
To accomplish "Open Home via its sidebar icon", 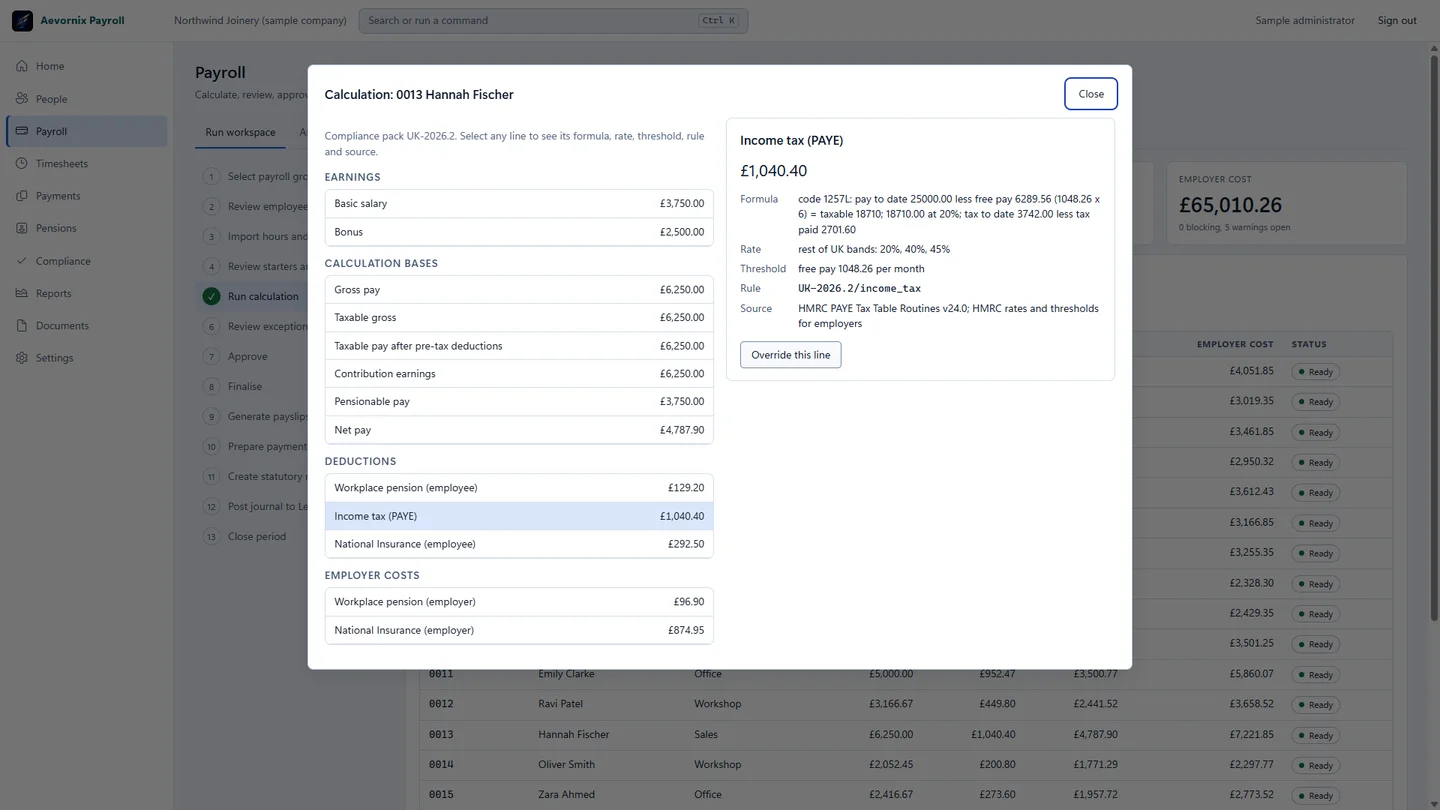I will point(22,66).
